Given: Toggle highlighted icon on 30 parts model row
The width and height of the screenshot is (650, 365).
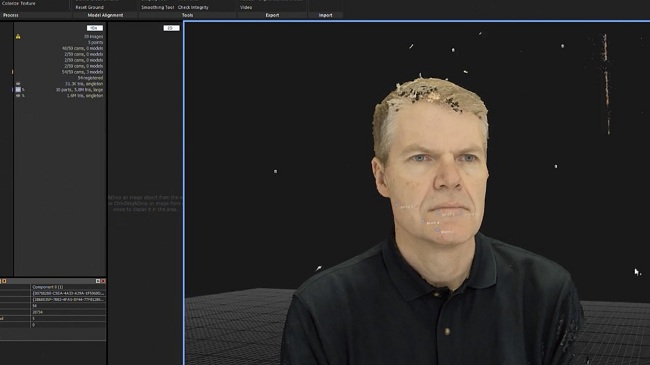Looking at the screenshot, I should tap(18, 90).
